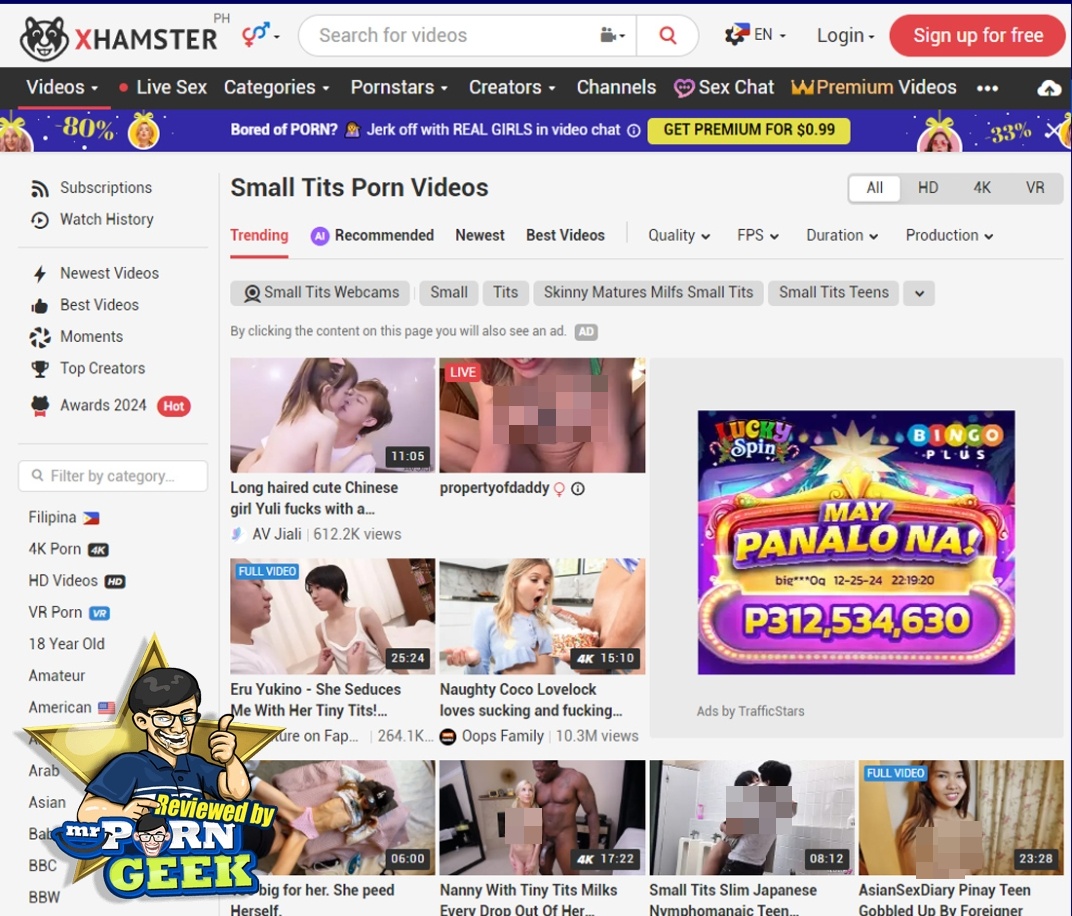Open the Login dropdown
1072x916 pixels.
(x=846, y=36)
